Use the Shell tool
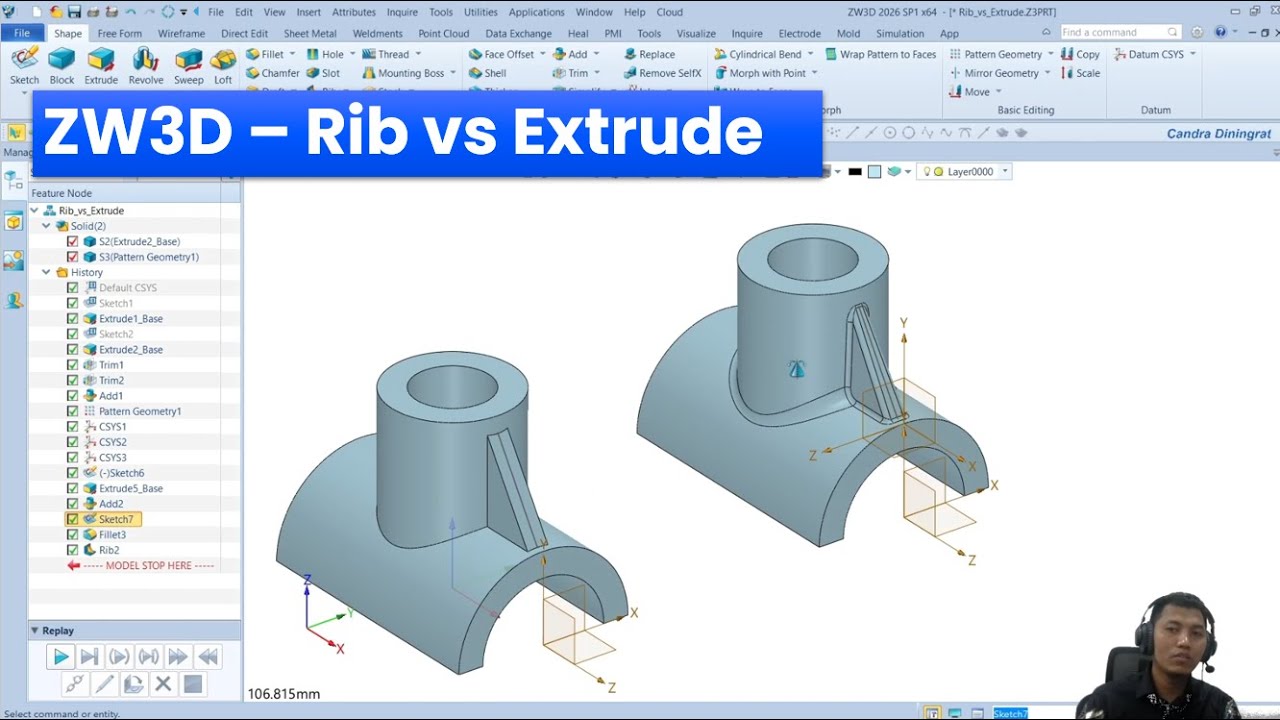 [x=487, y=73]
